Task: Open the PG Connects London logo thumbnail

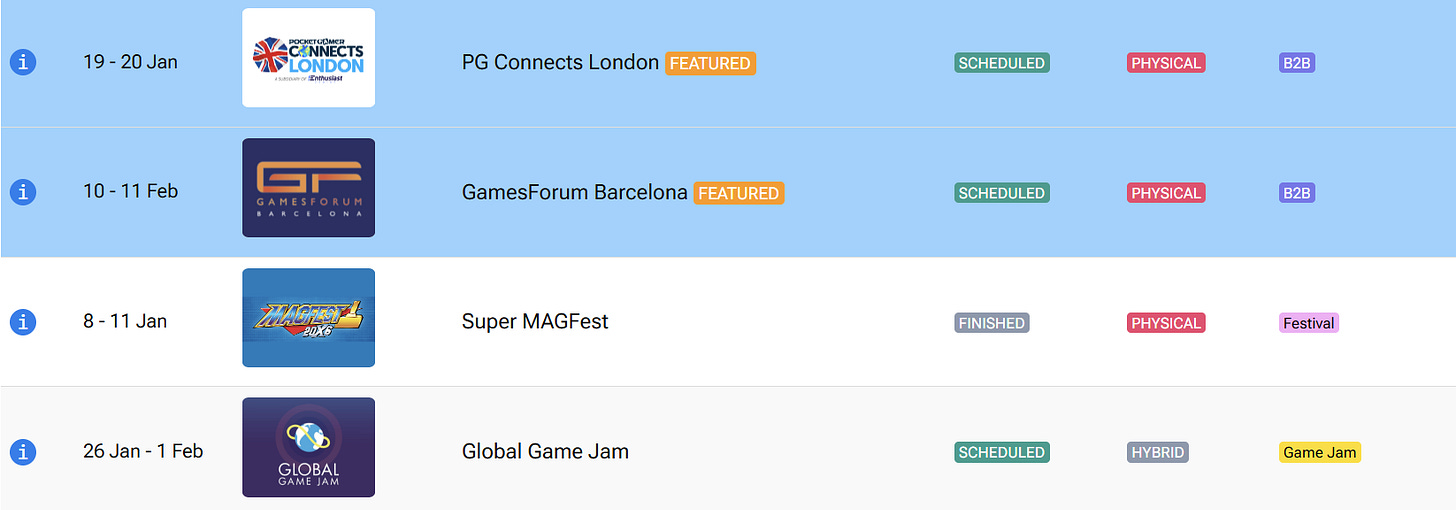Action: coord(308,58)
